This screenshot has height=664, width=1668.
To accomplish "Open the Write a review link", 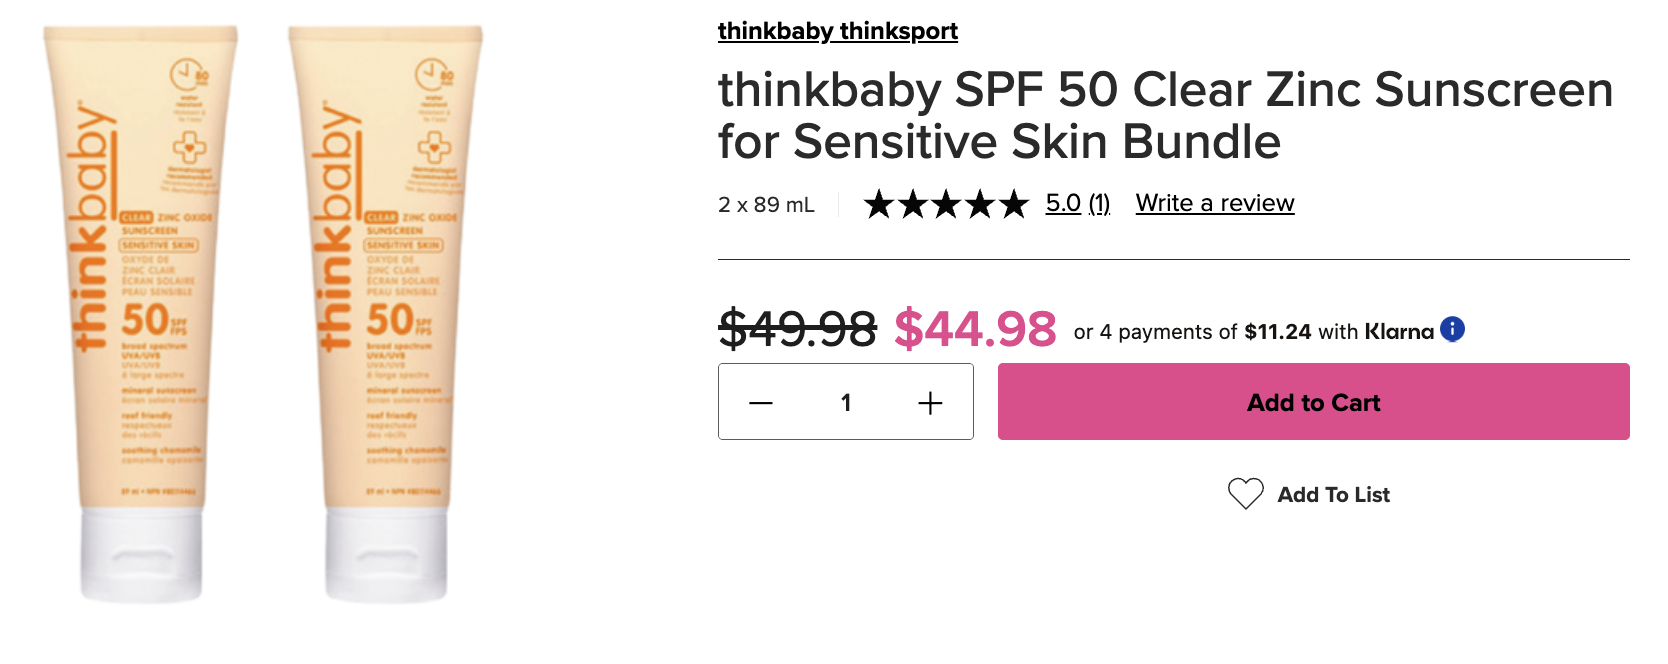I will coord(1215,203).
